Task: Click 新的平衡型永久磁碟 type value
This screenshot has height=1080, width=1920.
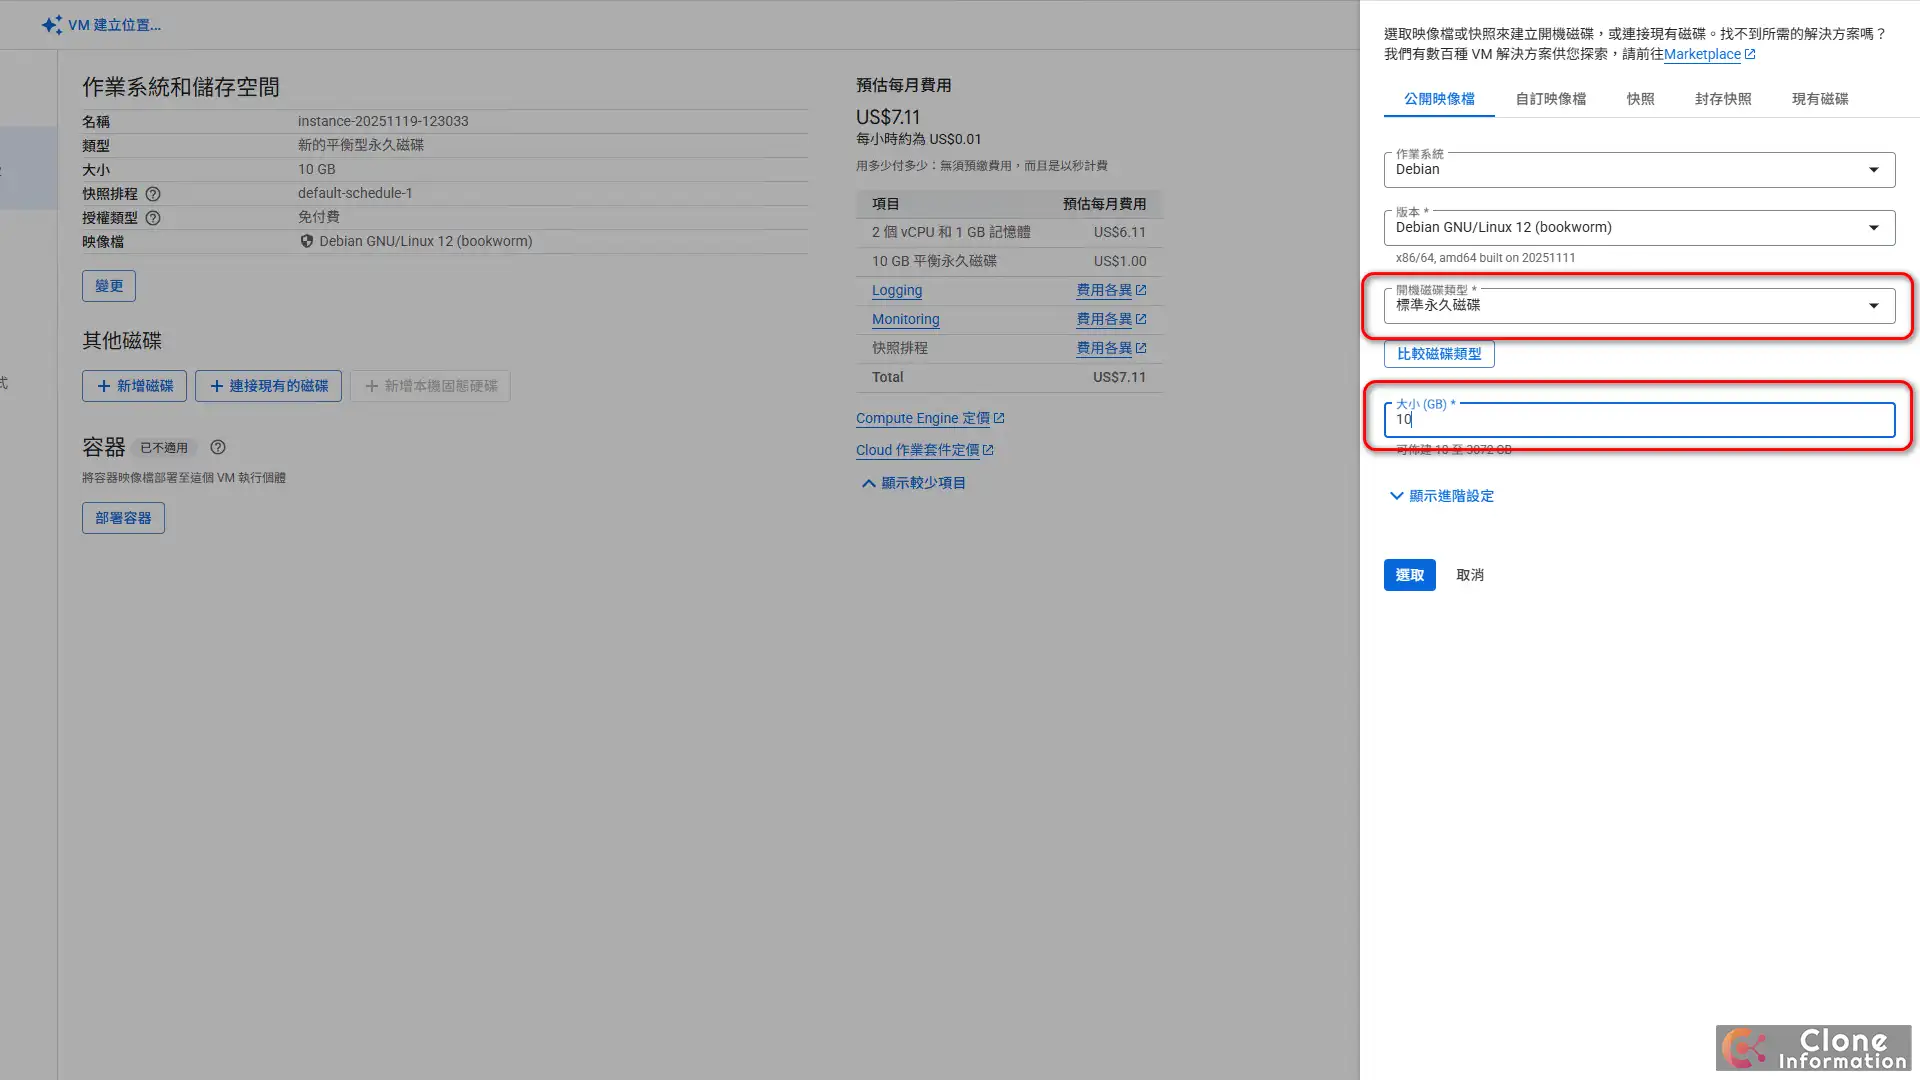Action: tap(361, 145)
